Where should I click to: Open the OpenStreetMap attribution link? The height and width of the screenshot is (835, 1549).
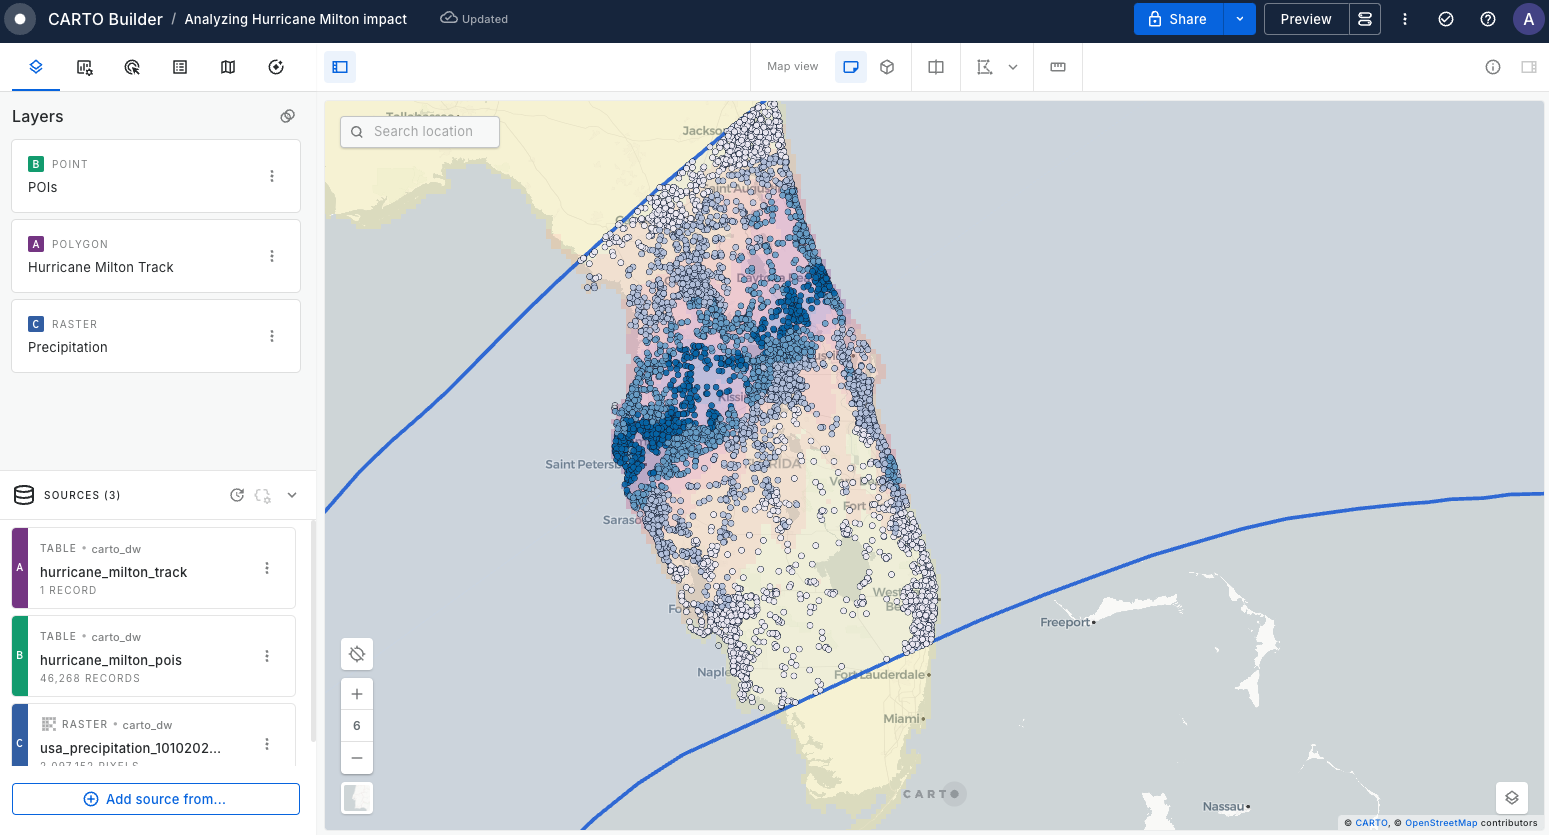(1441, 823)
